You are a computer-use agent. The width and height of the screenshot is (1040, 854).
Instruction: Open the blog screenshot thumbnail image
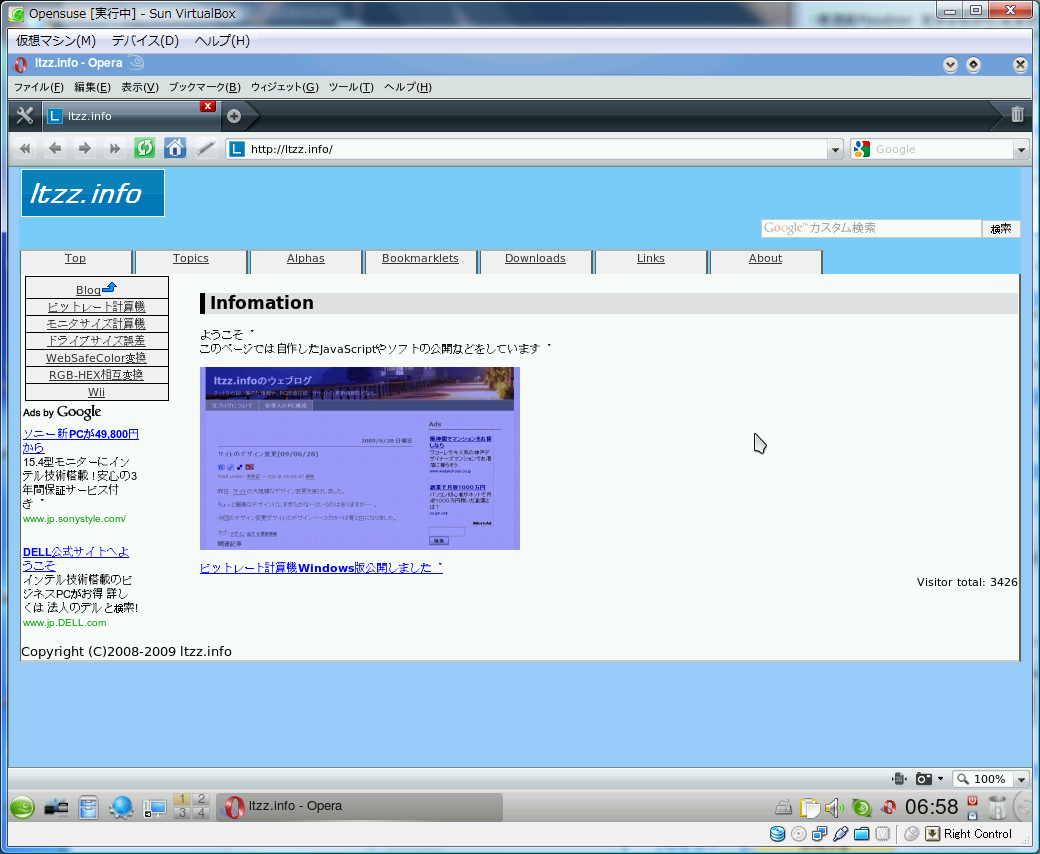pos(359,458)
